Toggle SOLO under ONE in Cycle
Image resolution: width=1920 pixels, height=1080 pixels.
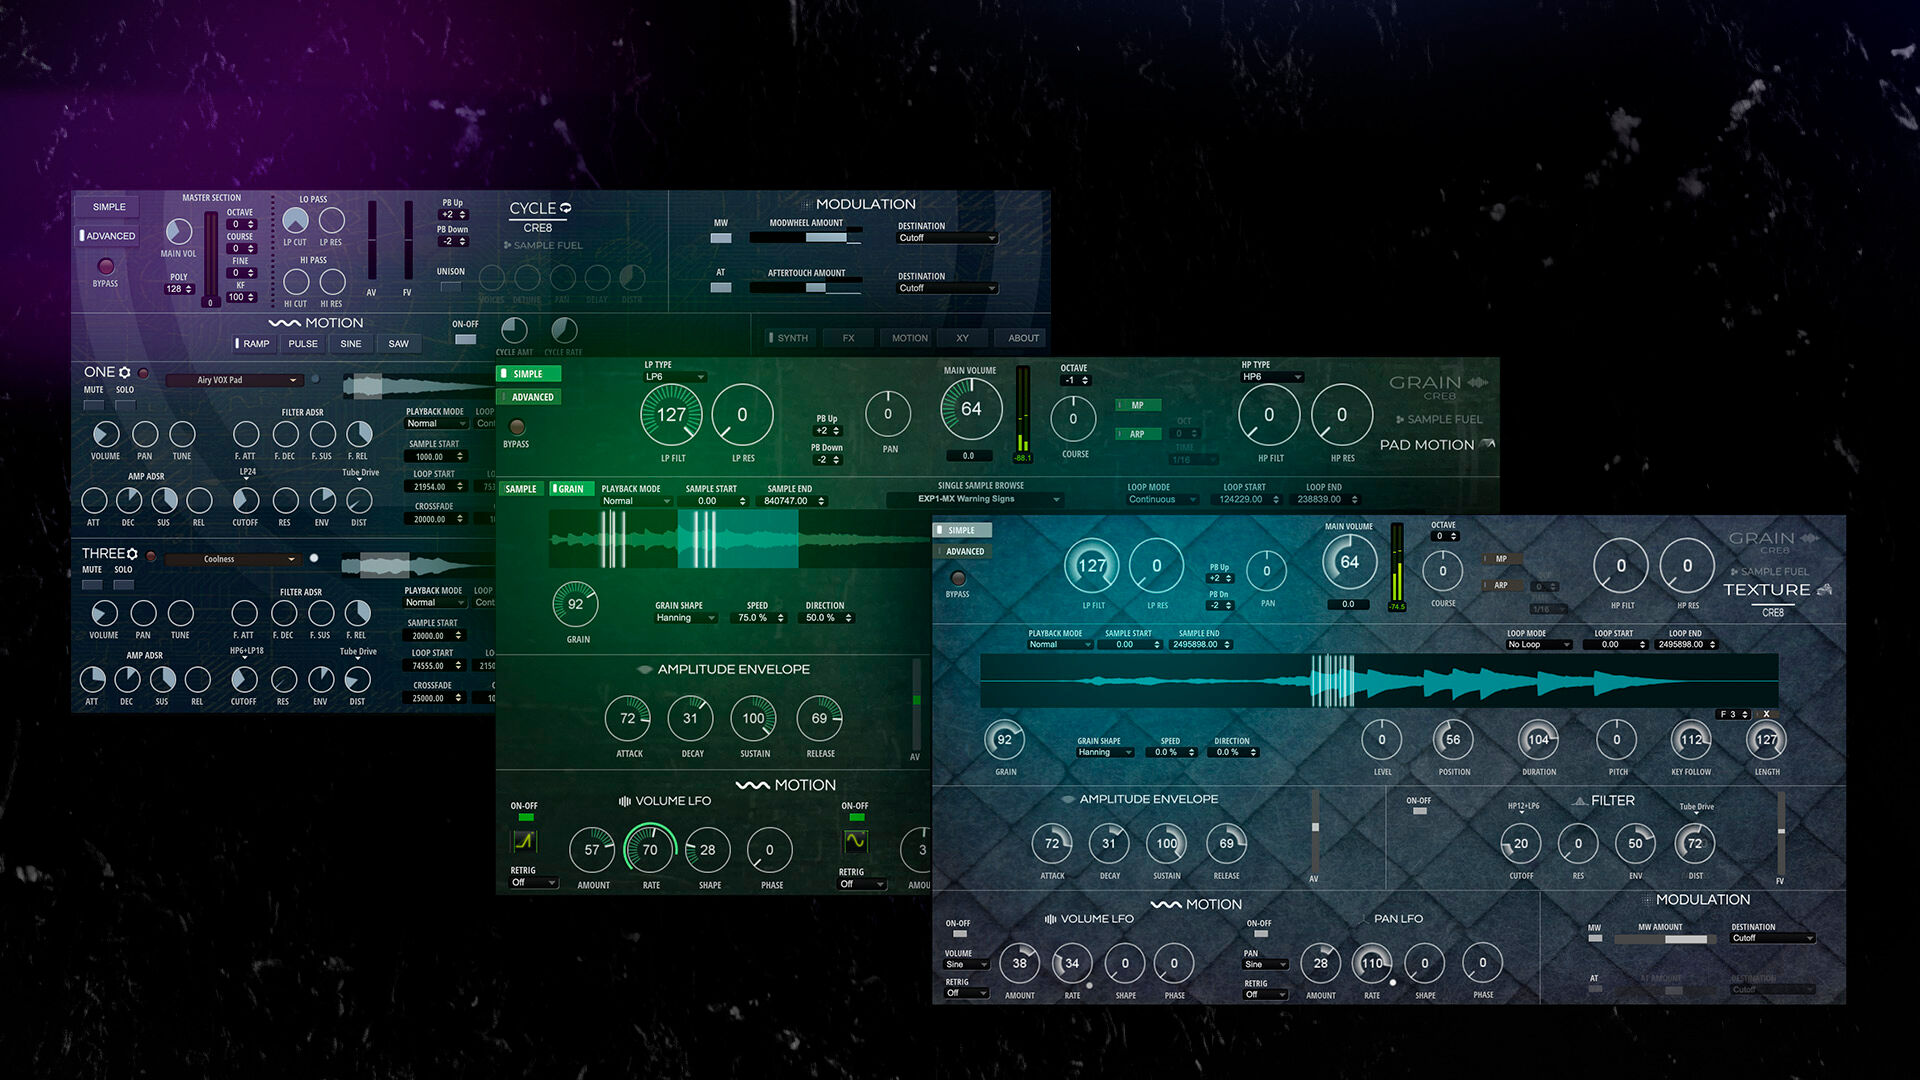[x=125, y=405]
